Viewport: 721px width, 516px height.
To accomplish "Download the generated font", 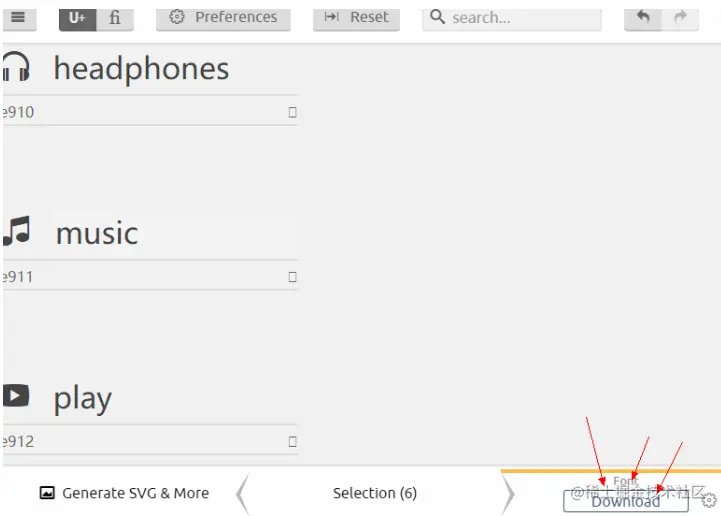I will coord(625,501).
